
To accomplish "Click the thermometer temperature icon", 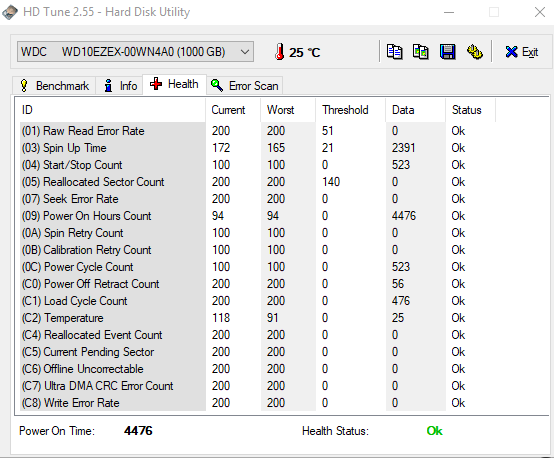I will pyautogui.click(x=279, y=52).
